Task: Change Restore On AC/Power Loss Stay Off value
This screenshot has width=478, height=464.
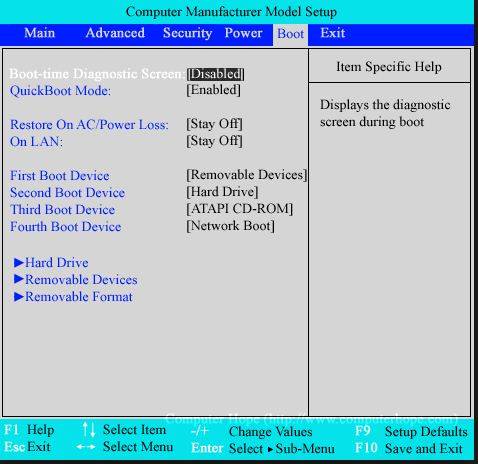Action: click(214, 124)
